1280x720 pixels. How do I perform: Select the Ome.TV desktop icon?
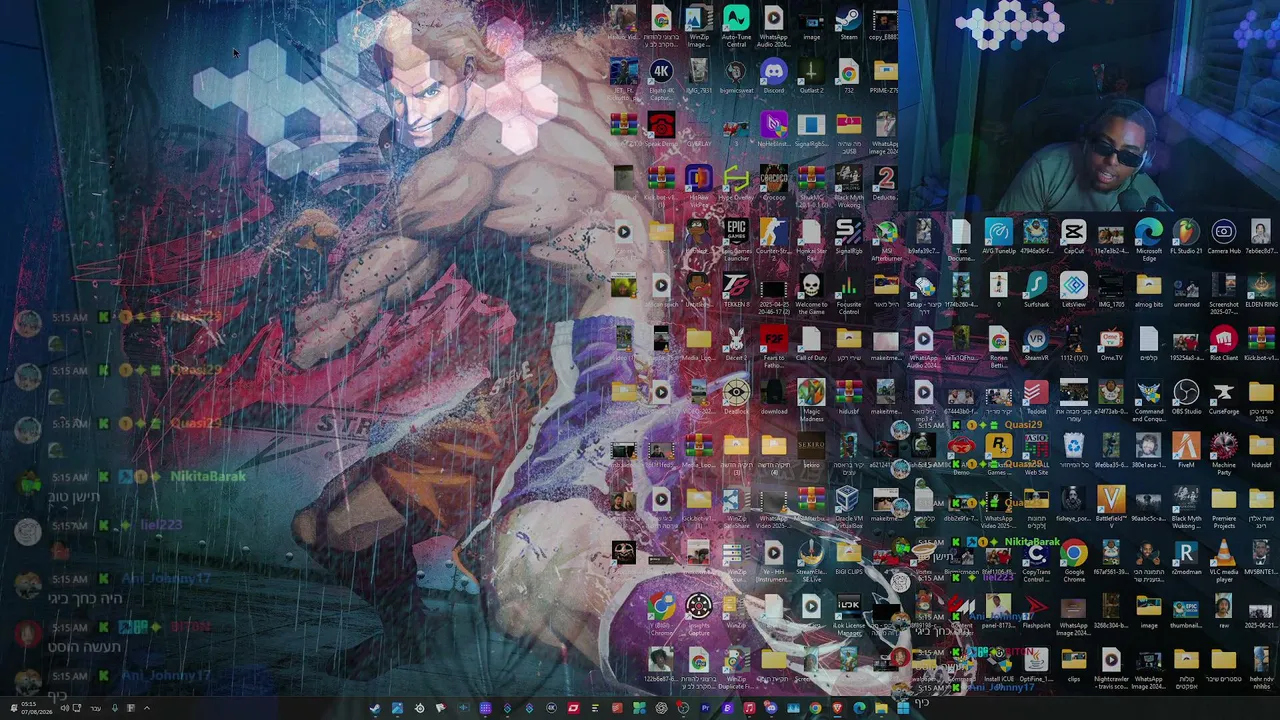(x=1111, y=345)
